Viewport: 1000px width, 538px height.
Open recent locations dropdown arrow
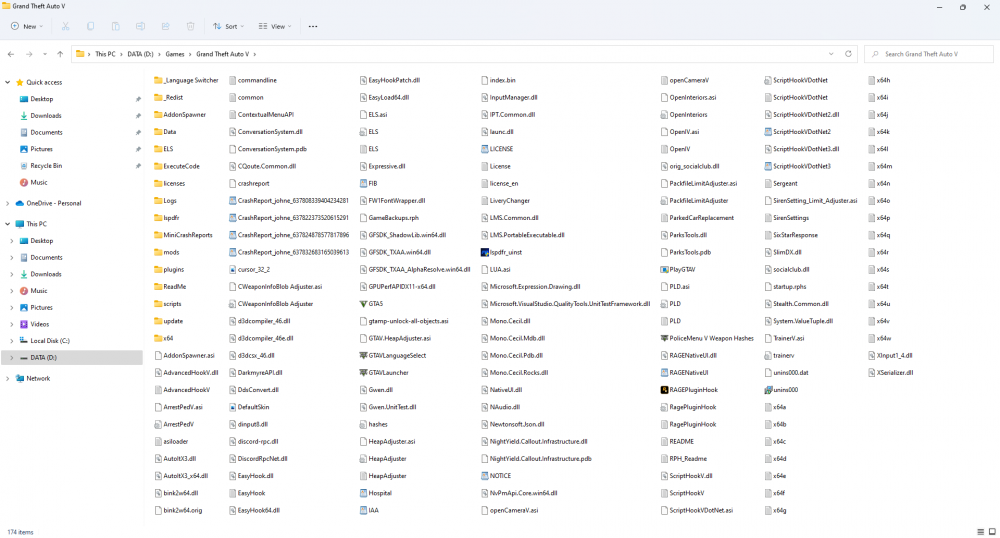point(45,54)
